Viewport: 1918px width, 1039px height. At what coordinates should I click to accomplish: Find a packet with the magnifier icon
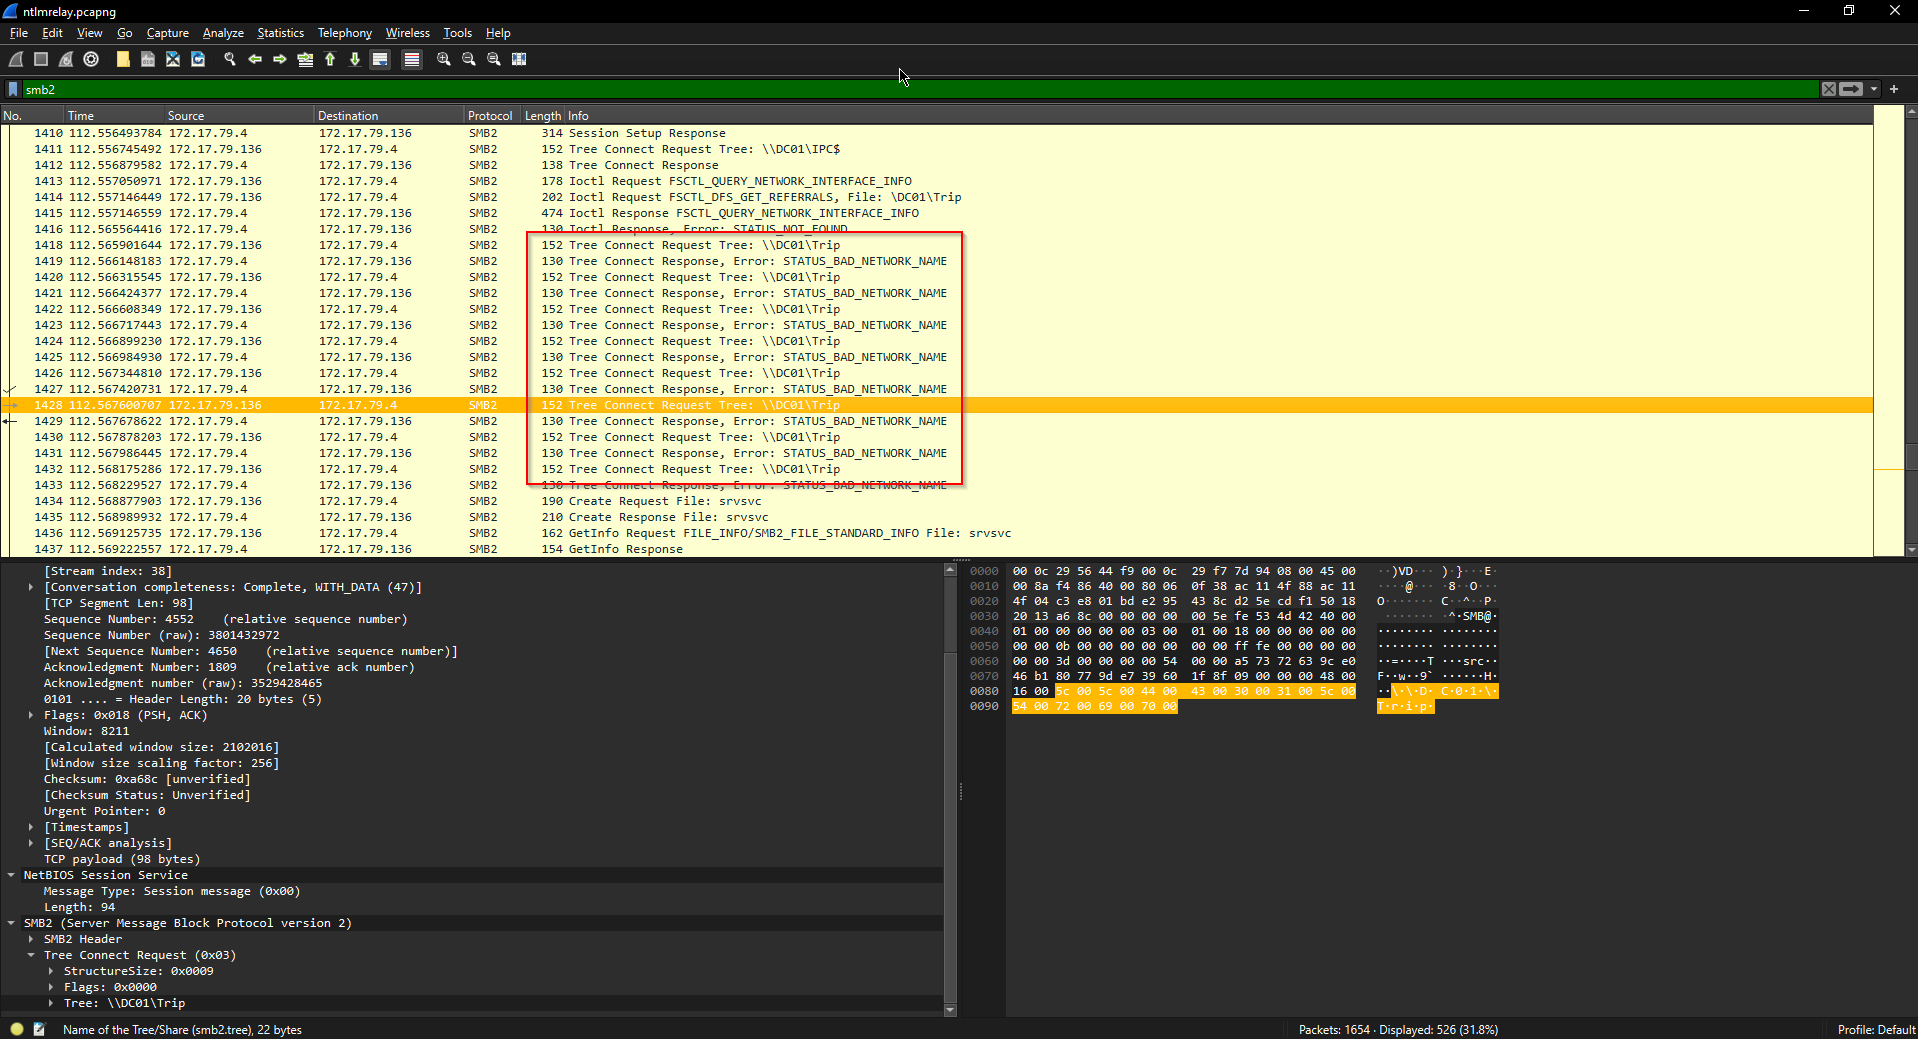[230, 59]
